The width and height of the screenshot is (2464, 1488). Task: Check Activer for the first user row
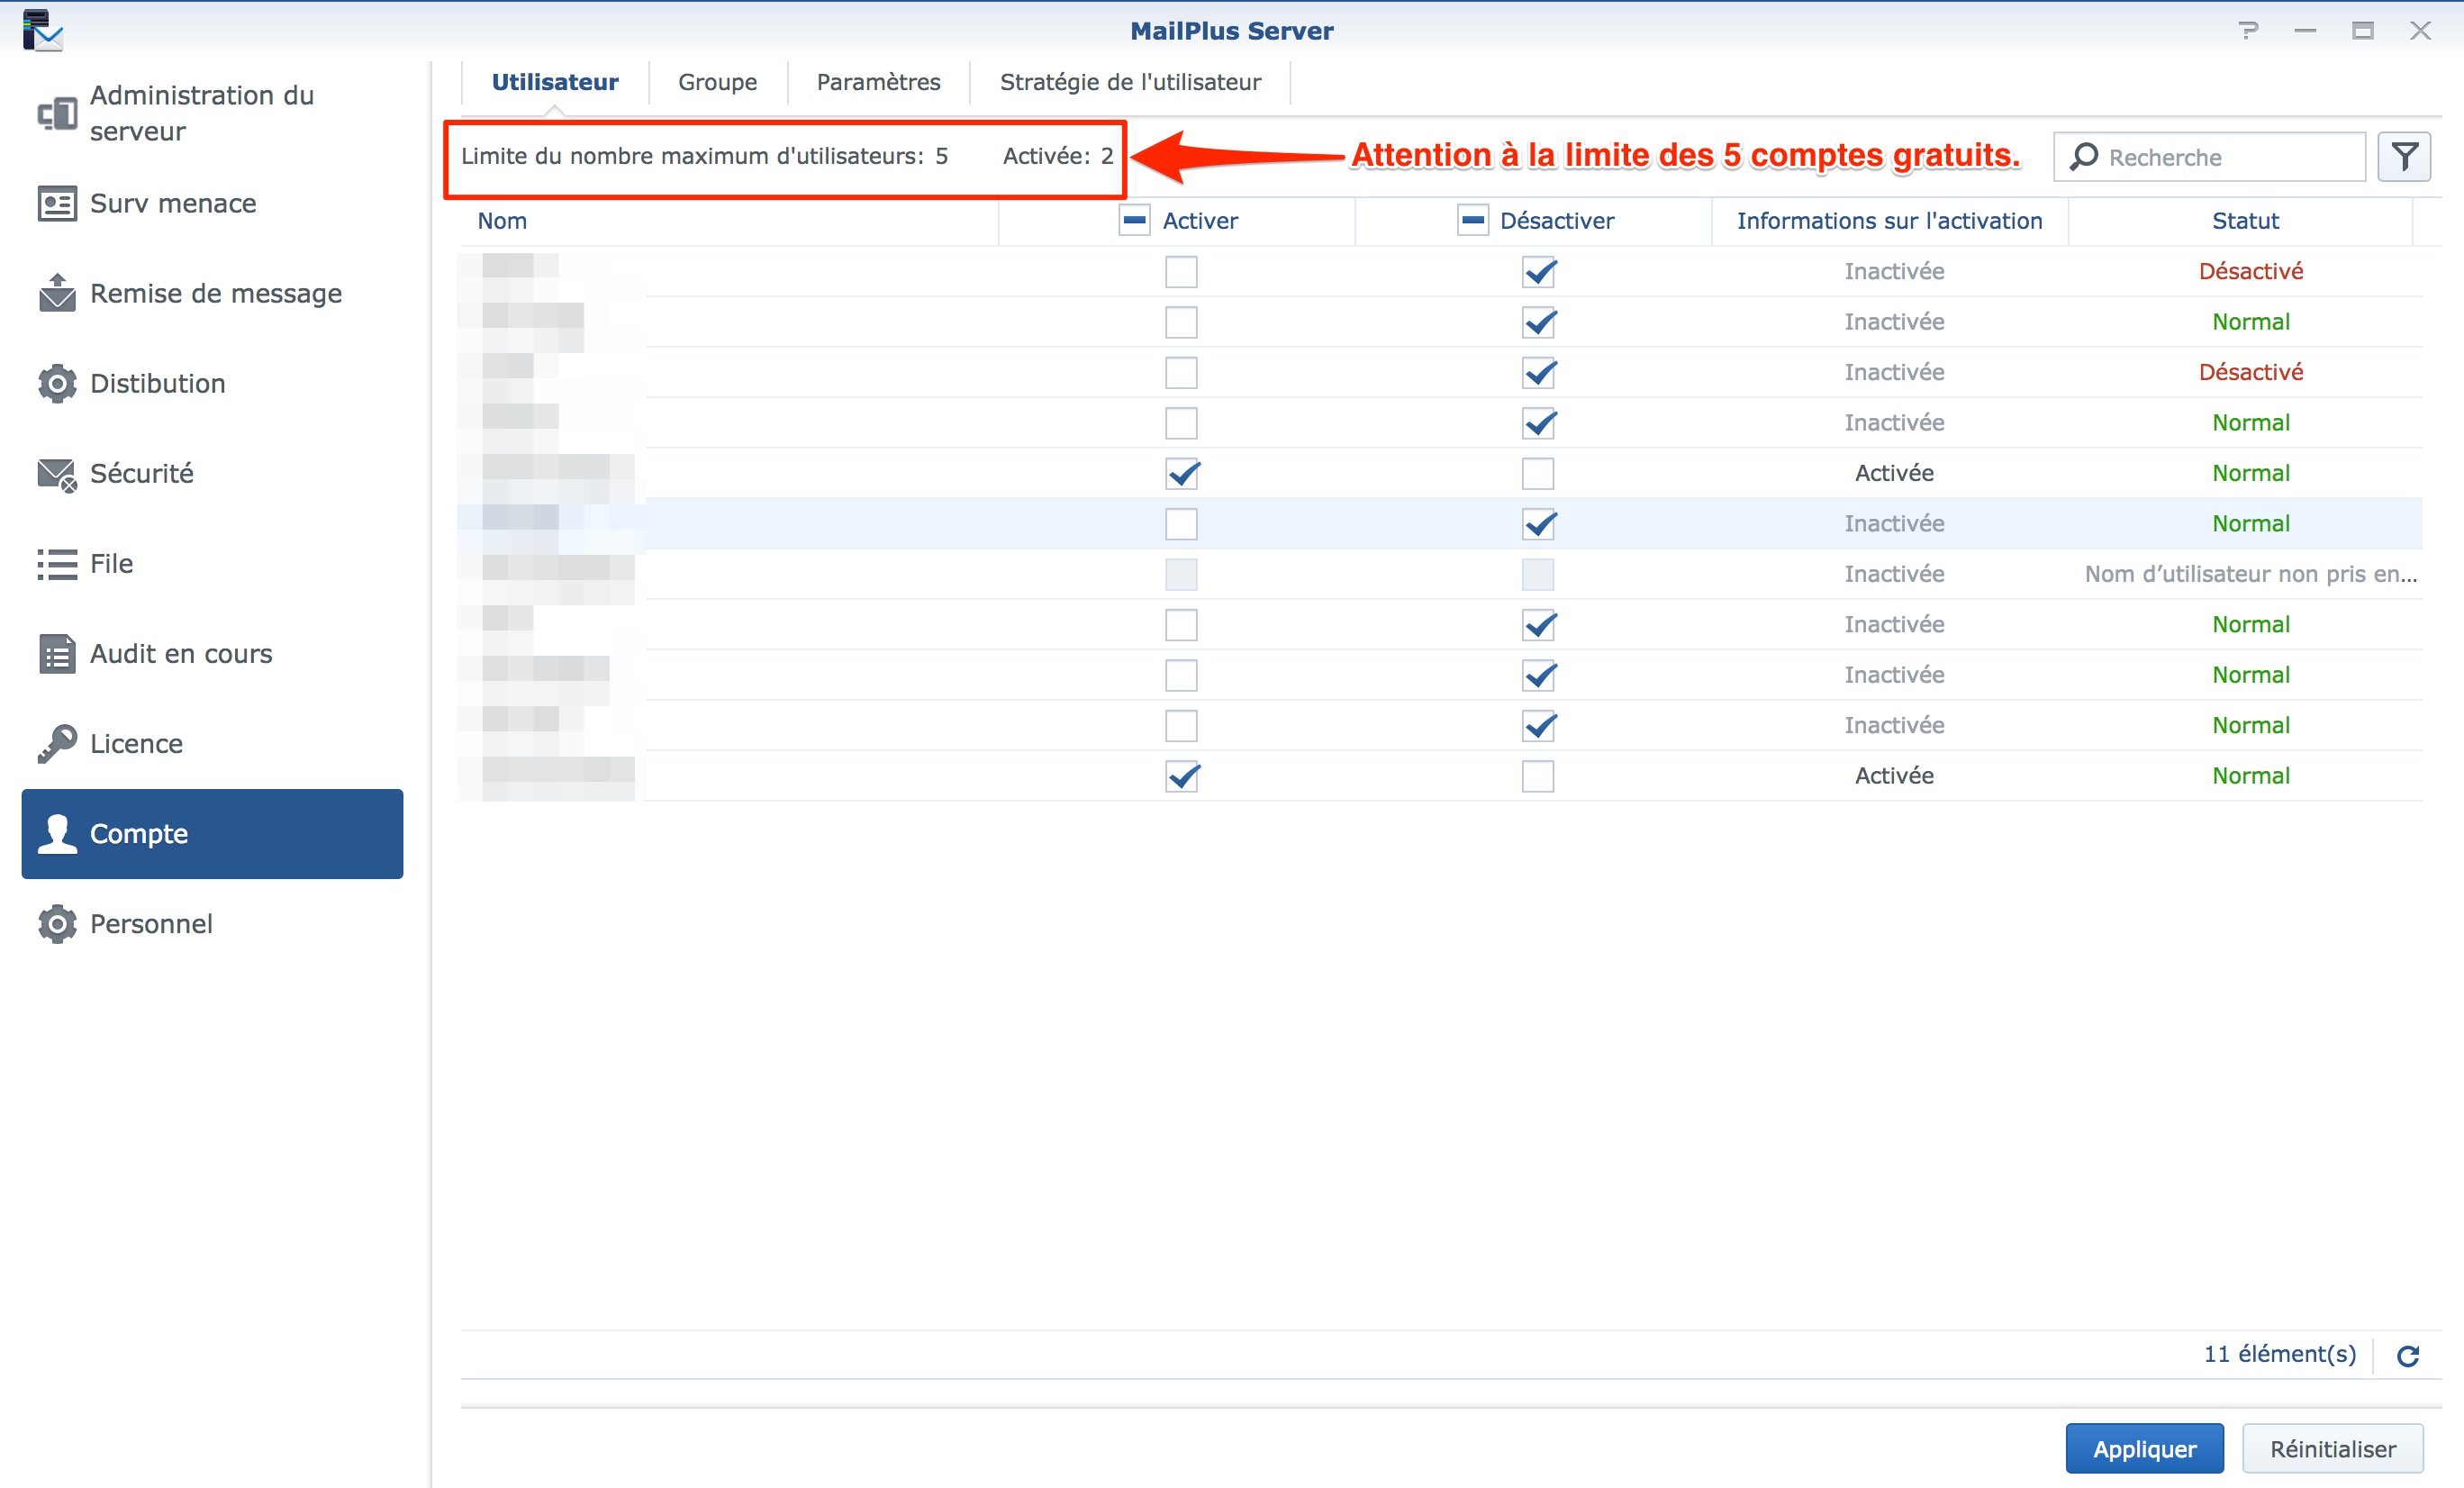tap(1181, 272)
